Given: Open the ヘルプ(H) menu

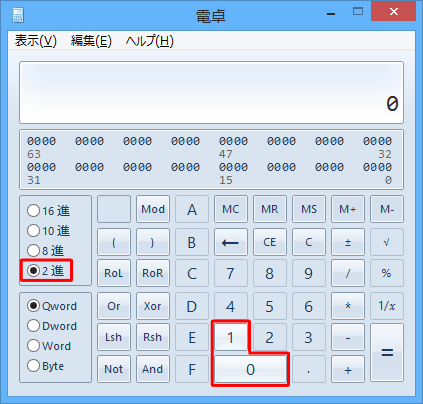Looking at the screenshot, I should point(149,41).
